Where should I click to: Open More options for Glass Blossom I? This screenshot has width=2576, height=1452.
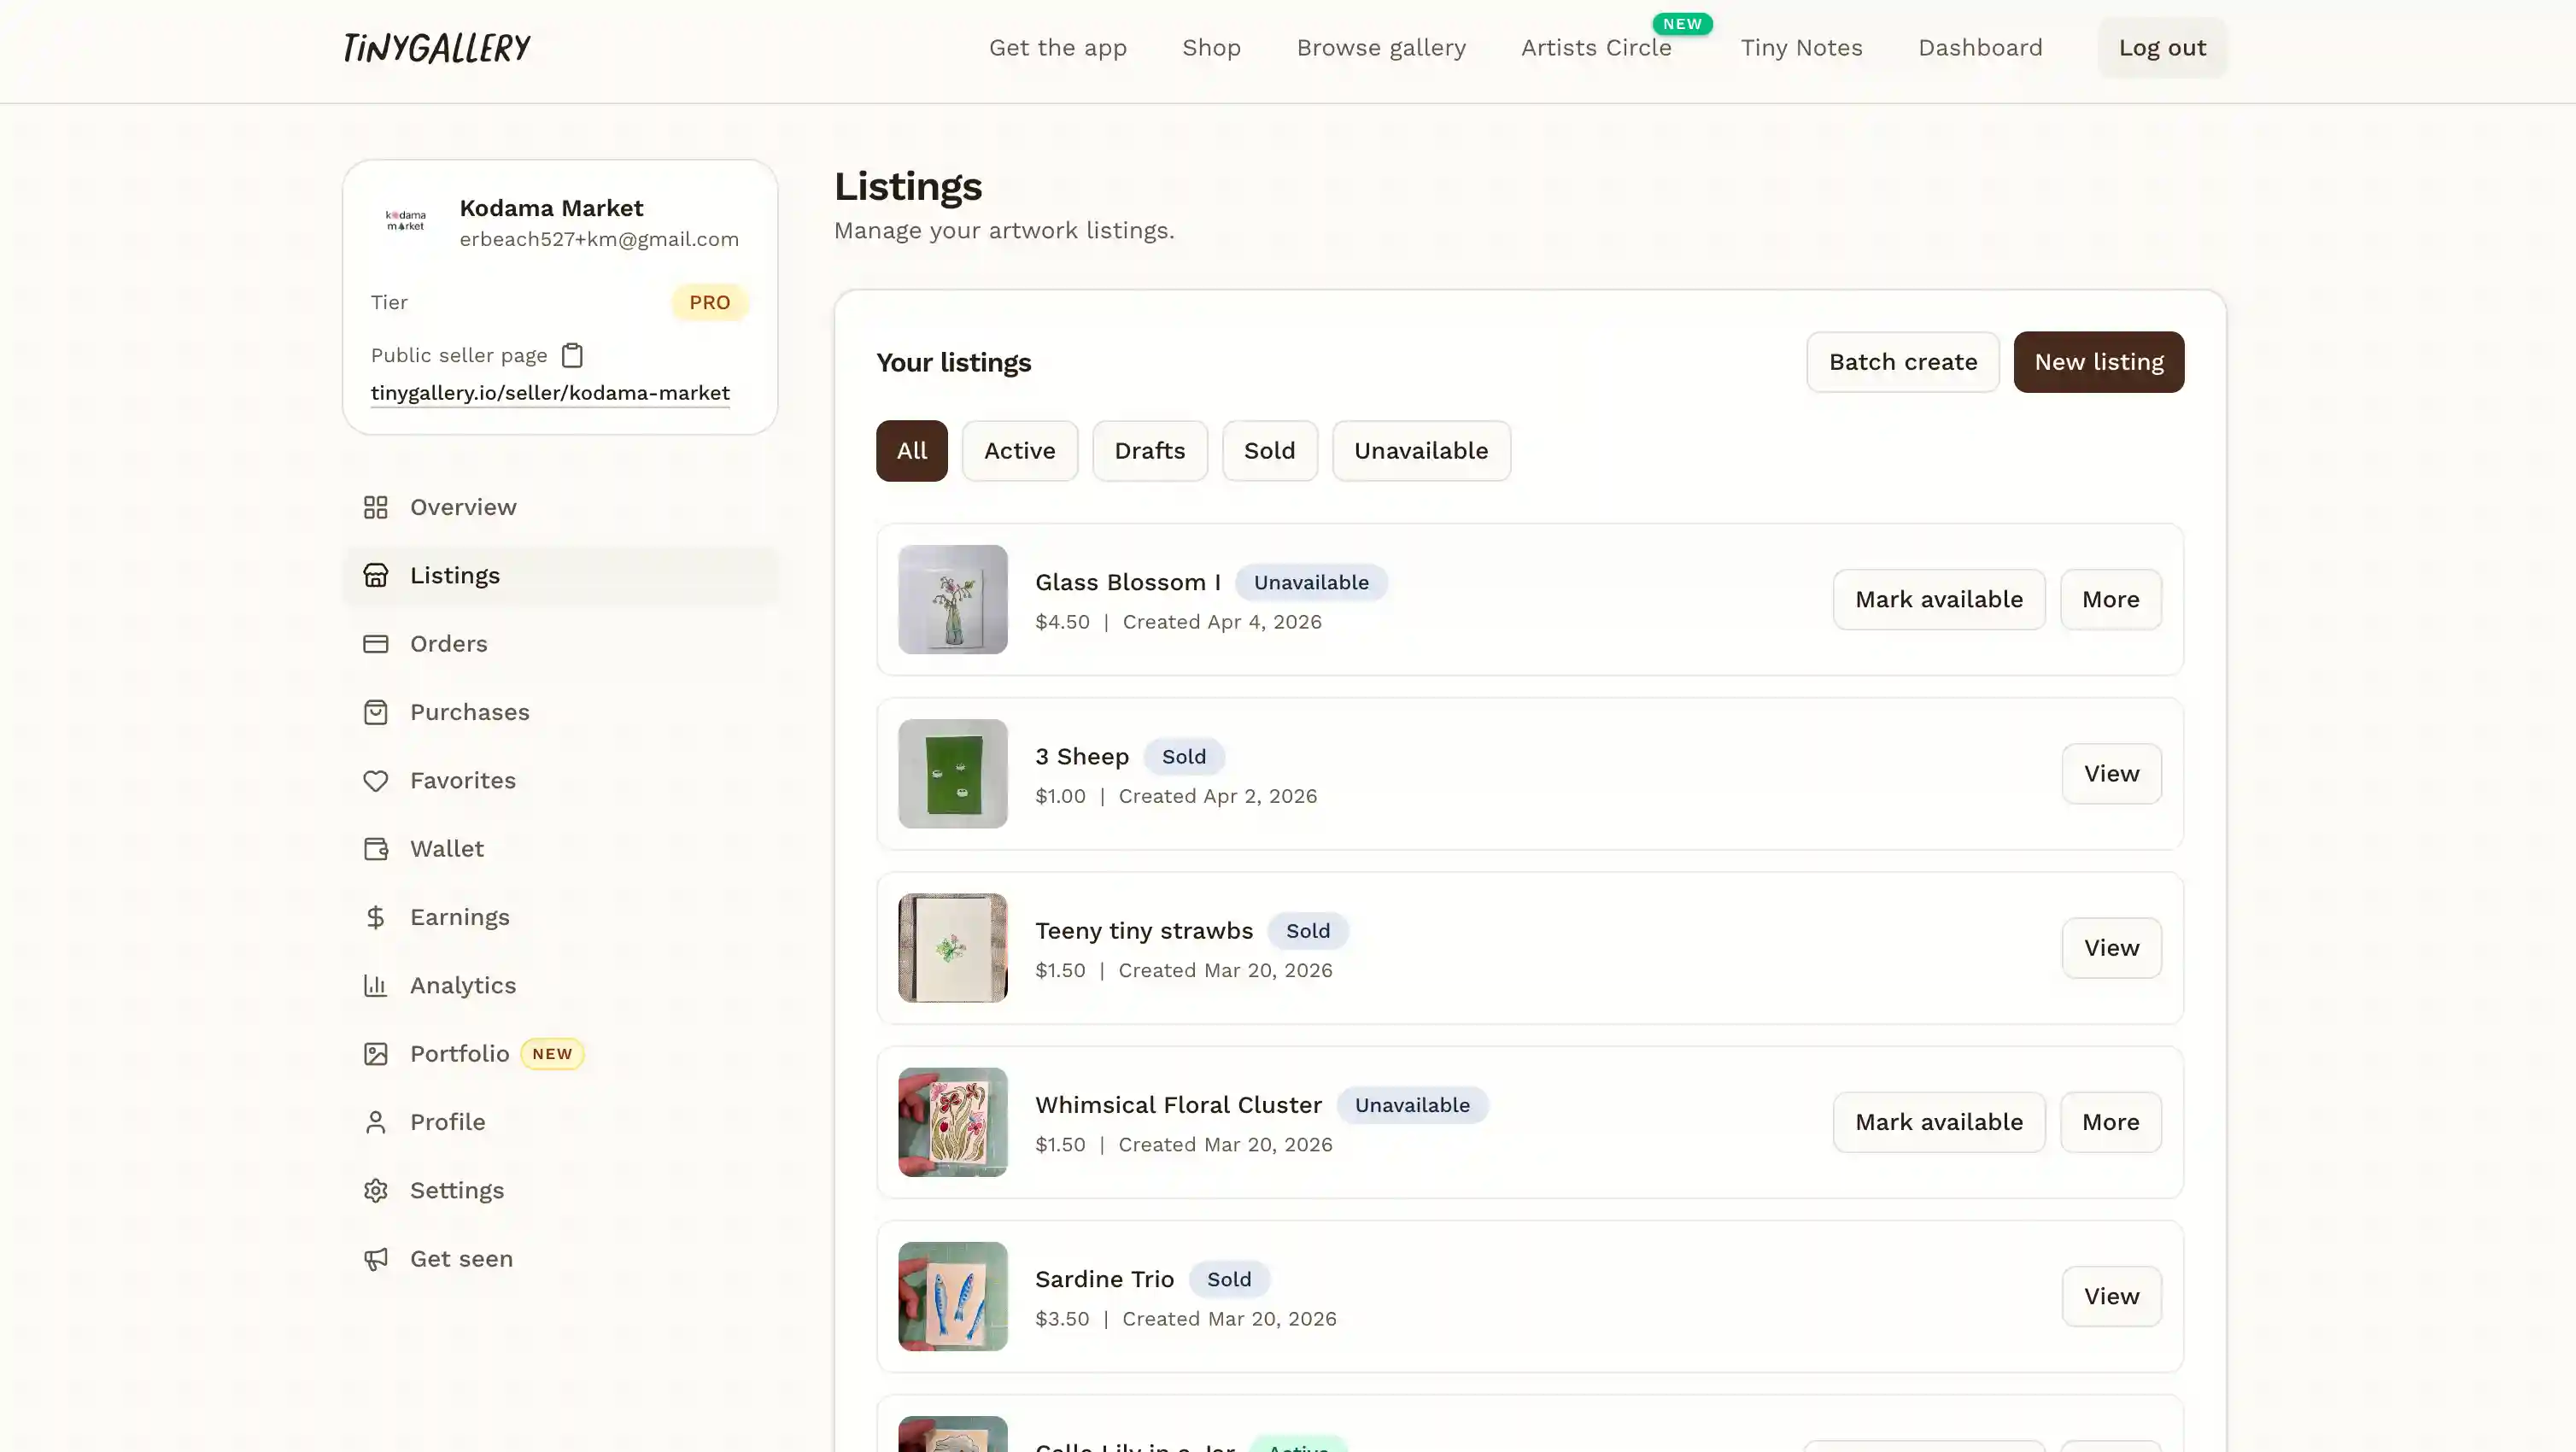point(2110,599)
